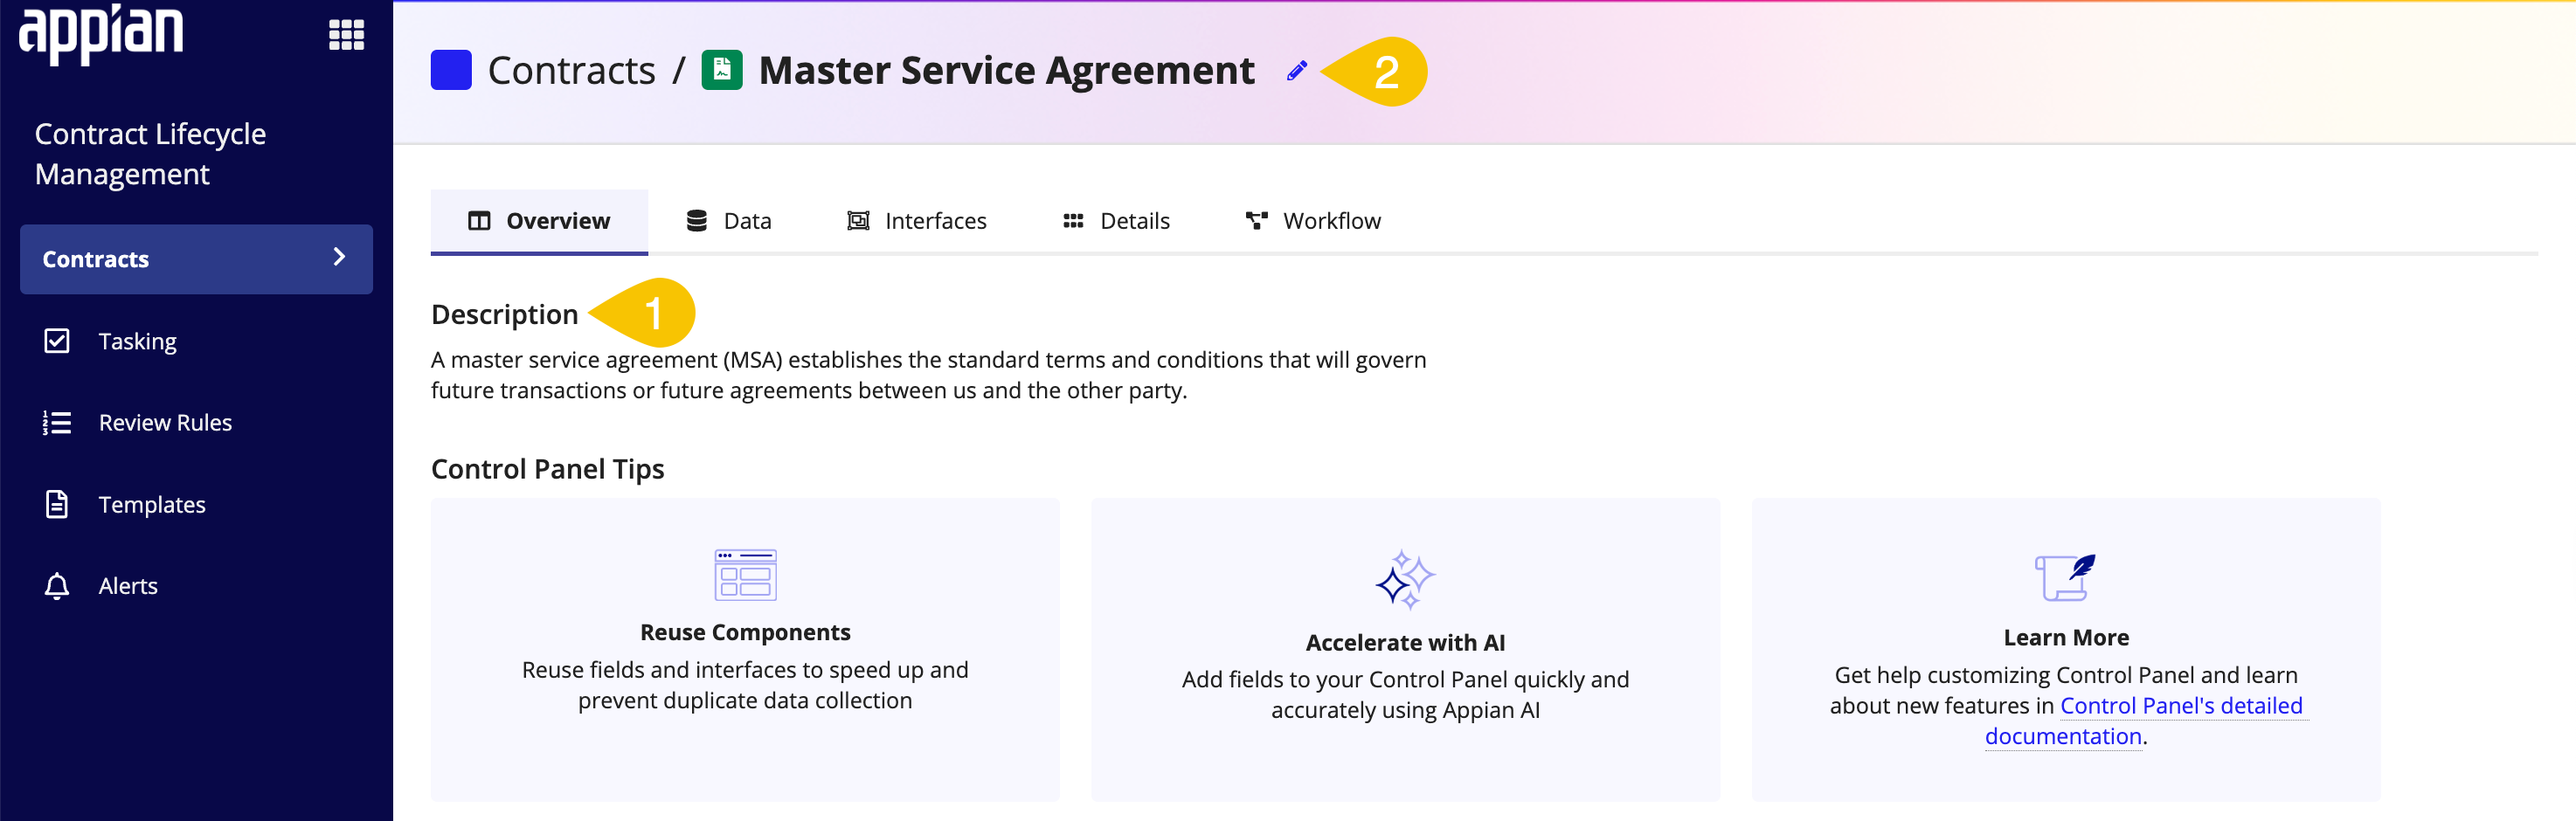Click the Contracts breadcrumb link

[x=571, y=70]
